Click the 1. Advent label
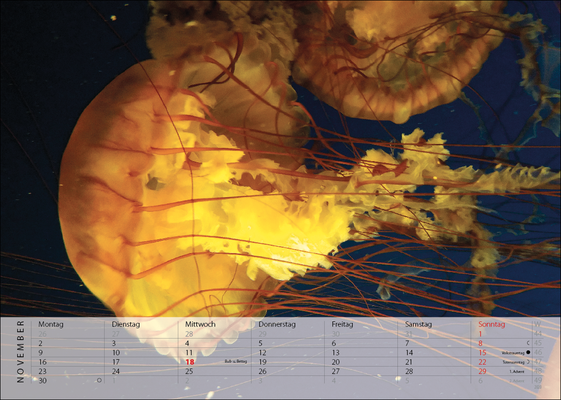The height and width of the screenshot is (400, 561). pos(517,371)
